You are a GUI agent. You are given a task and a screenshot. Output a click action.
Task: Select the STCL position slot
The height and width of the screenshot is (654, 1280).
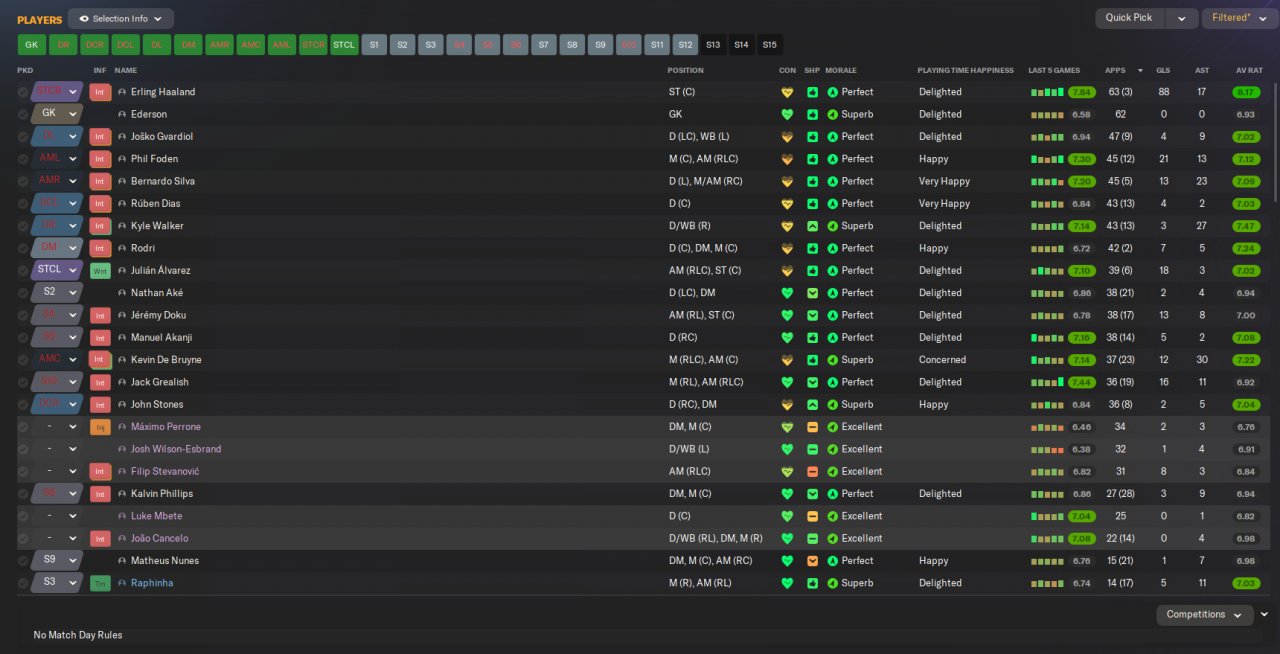pos(344,45)
